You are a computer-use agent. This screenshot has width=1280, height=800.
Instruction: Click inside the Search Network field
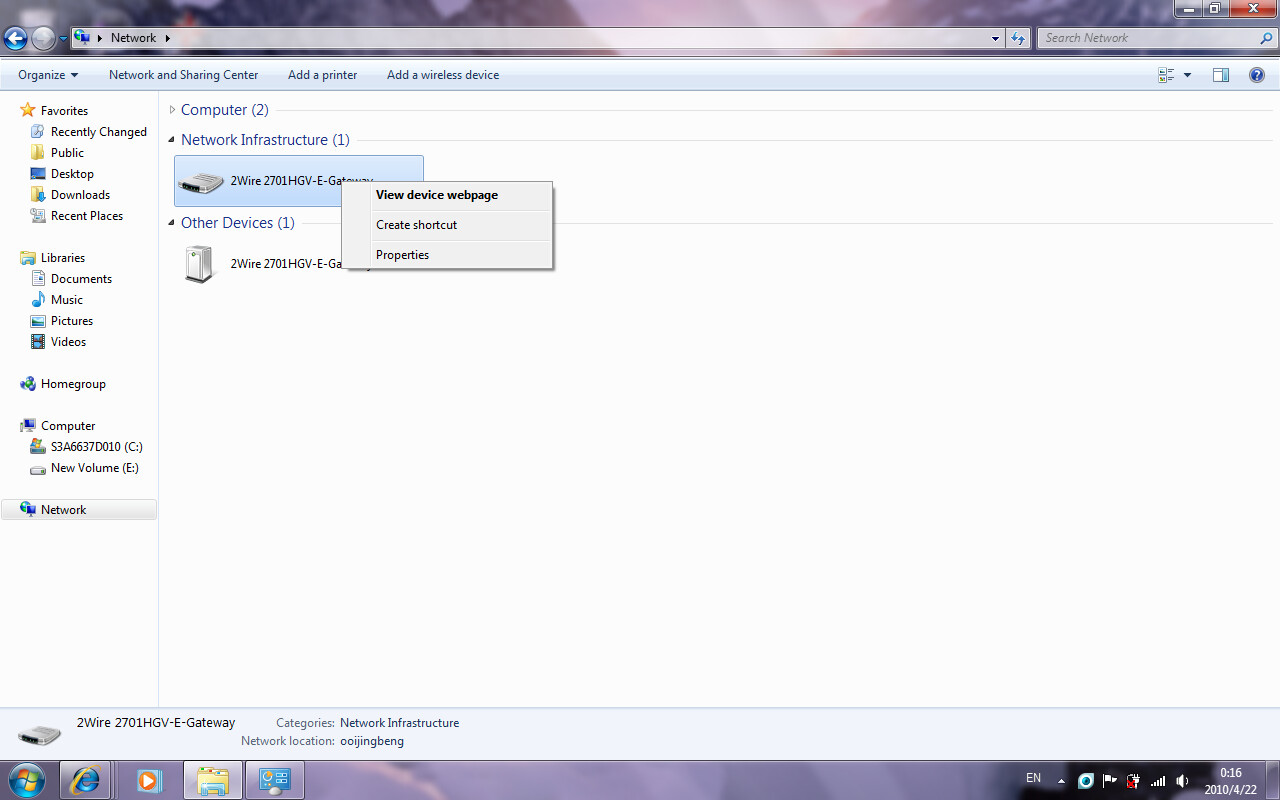(x=1150, y=37)
